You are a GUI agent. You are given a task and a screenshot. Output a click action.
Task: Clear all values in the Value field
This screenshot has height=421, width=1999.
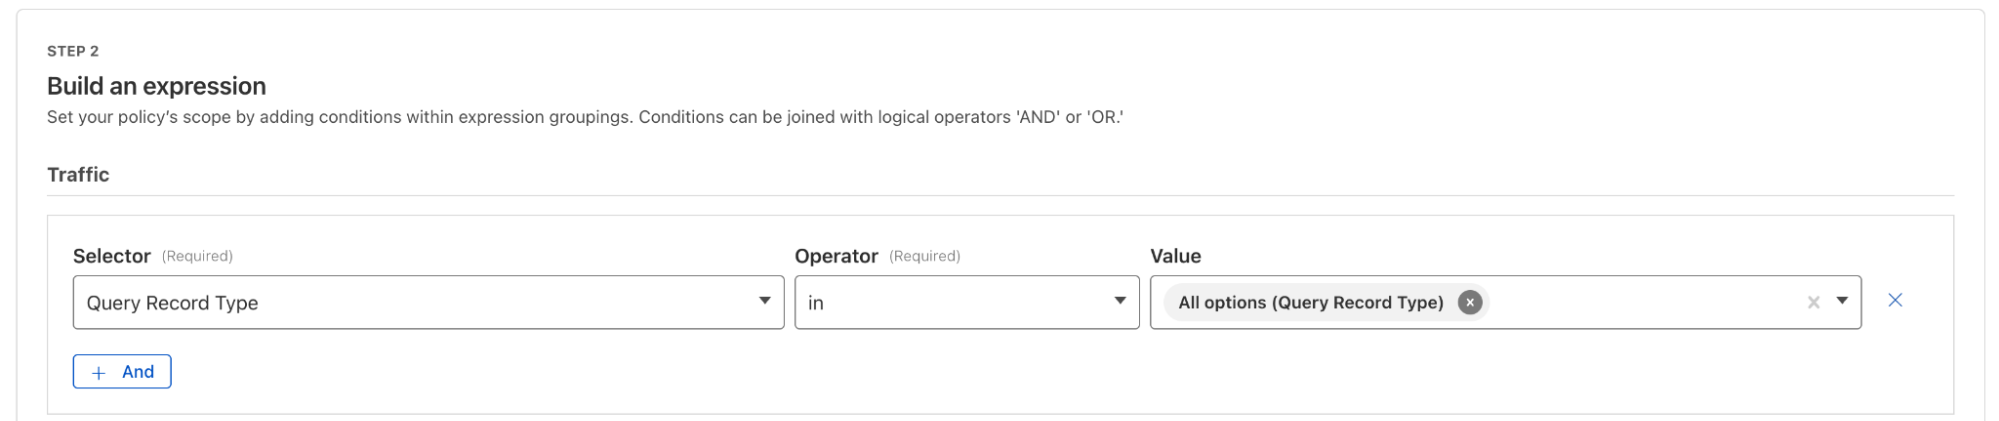(x=1813, y=302)
